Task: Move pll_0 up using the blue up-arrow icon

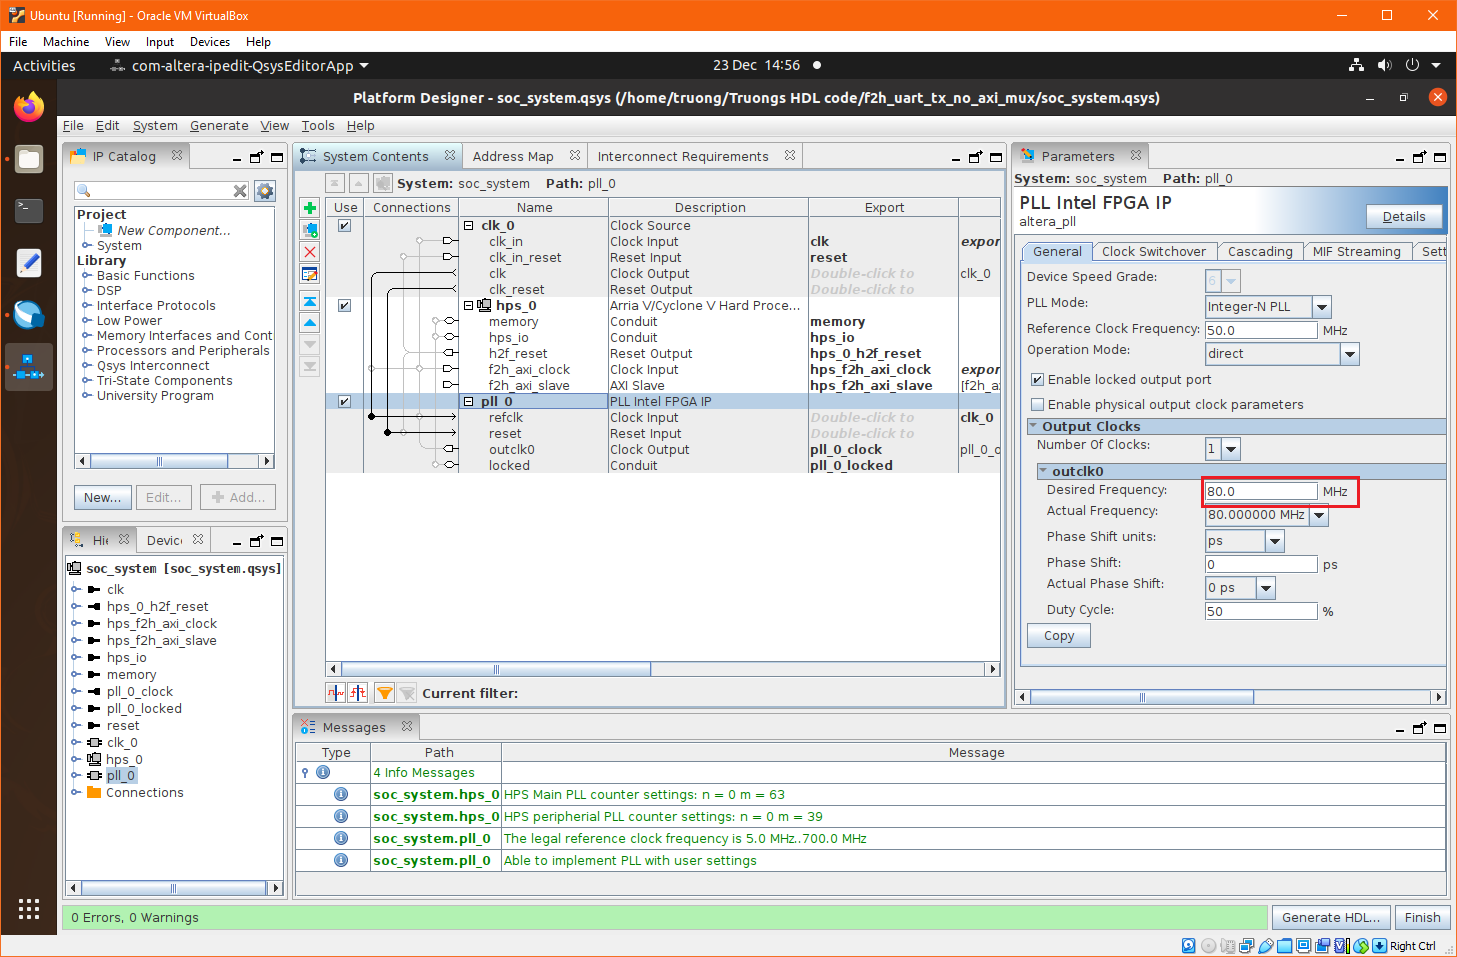Action: [310, 320]
